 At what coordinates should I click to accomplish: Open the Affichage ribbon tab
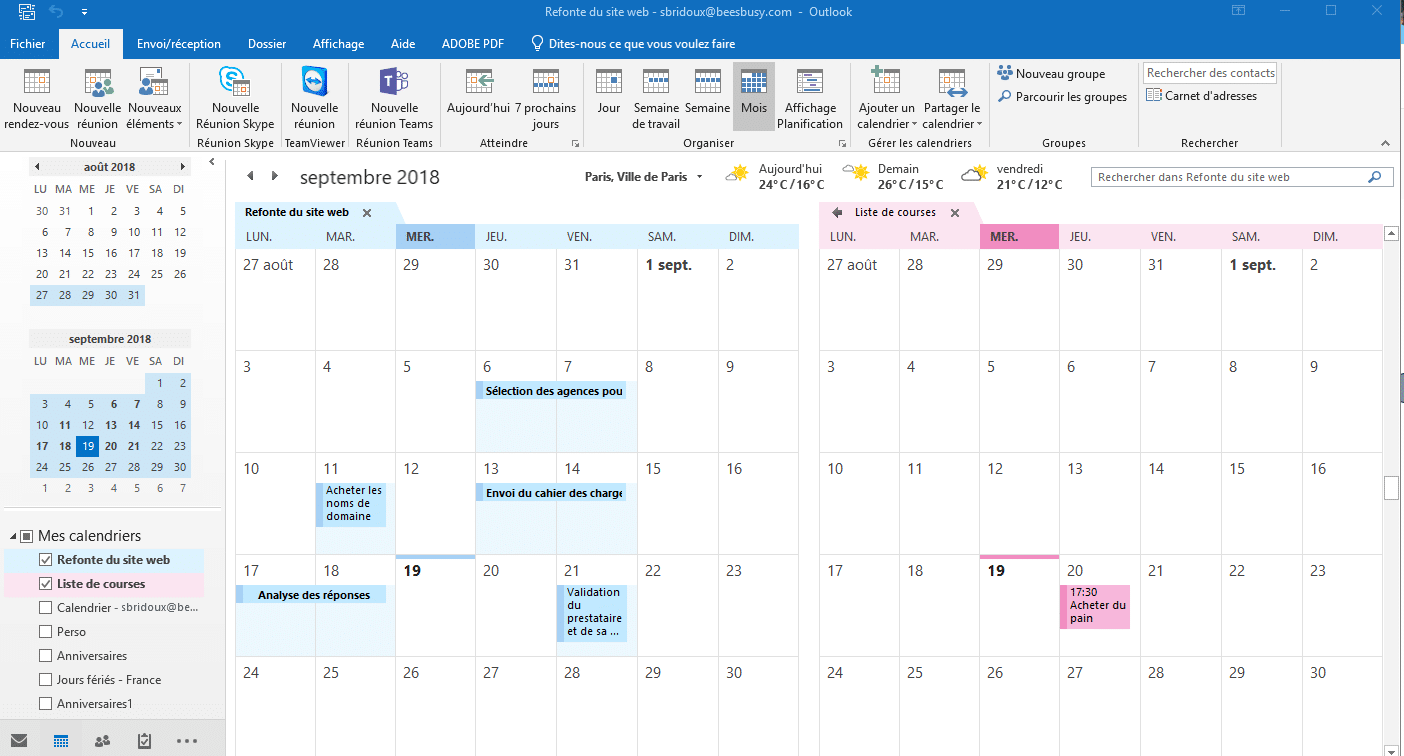[x=338, y=44]
